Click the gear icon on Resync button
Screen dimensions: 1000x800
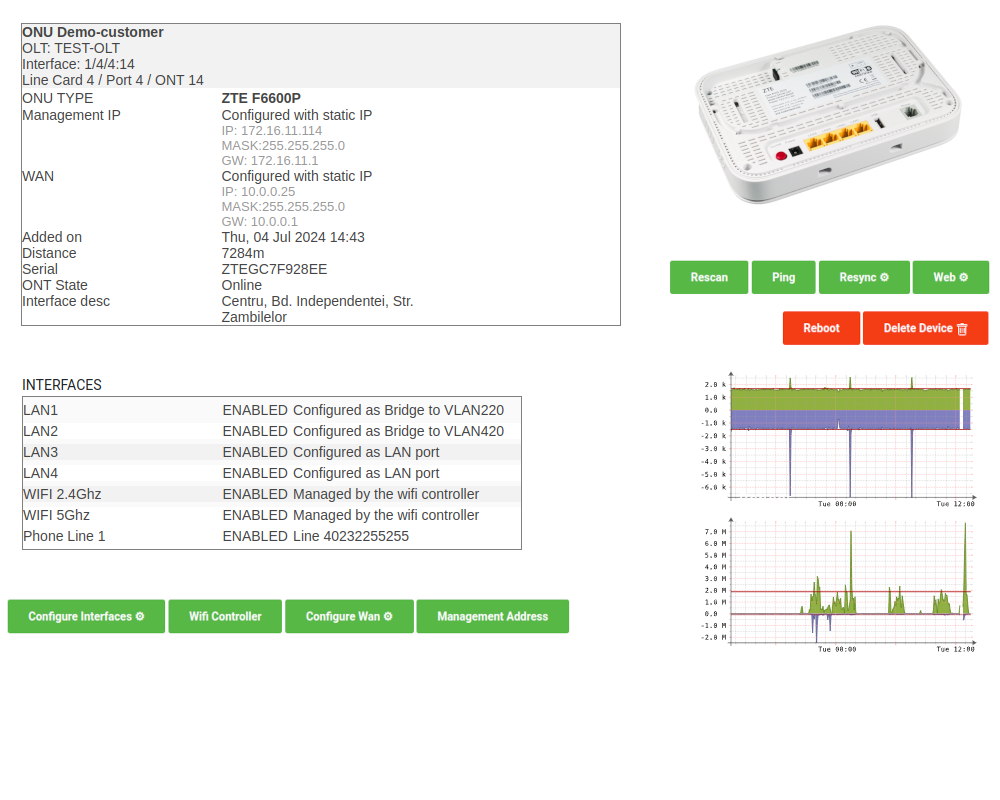coord(884,278)
